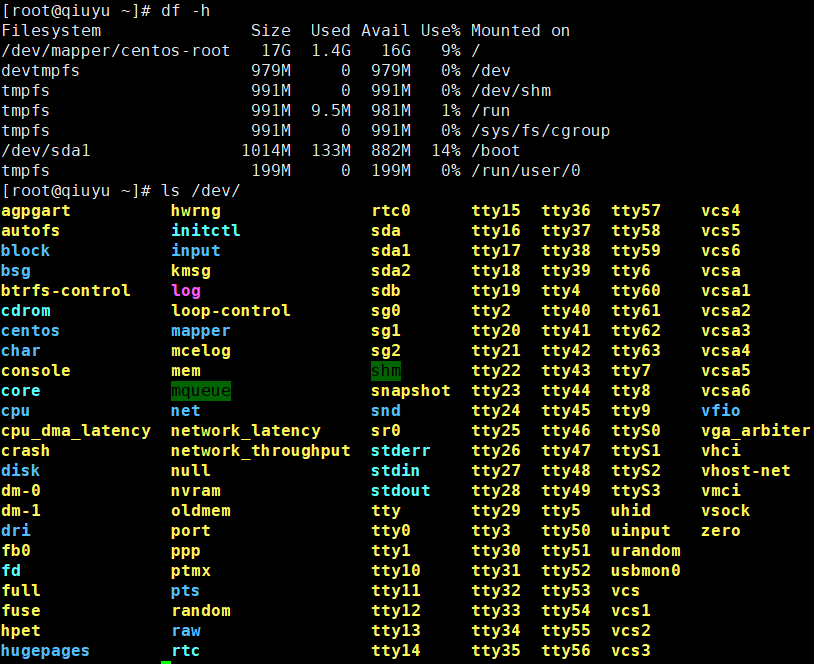
Task: Click the "ls /dev/" command text
Action: (x=200, y=191)
